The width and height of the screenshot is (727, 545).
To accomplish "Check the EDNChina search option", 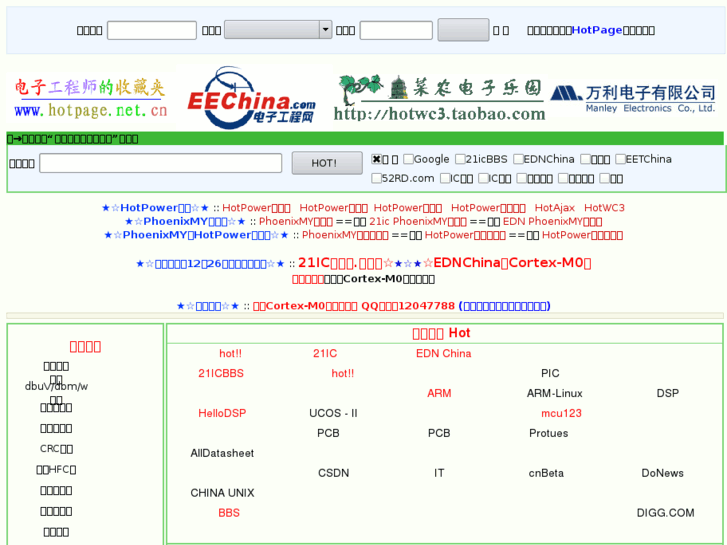I will pos(518,159).
